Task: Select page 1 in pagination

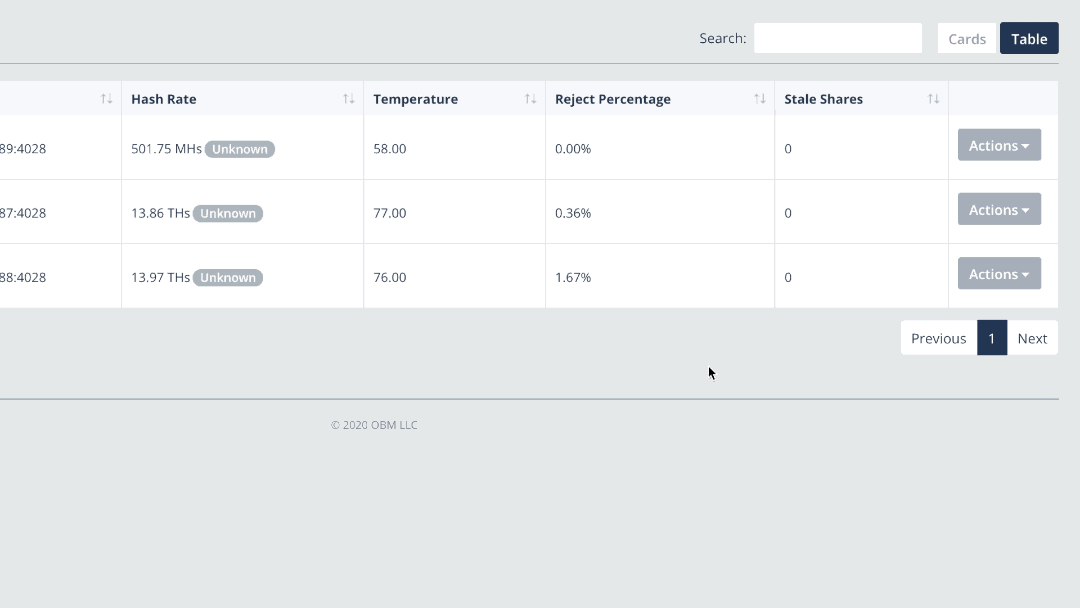Action: point(992,338)
